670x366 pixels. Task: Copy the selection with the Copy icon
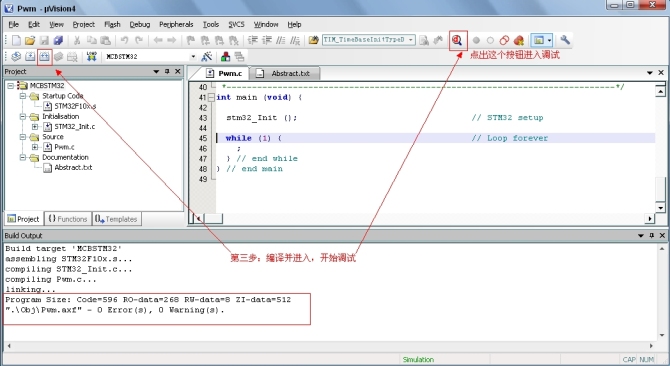(x=91, y=40)
